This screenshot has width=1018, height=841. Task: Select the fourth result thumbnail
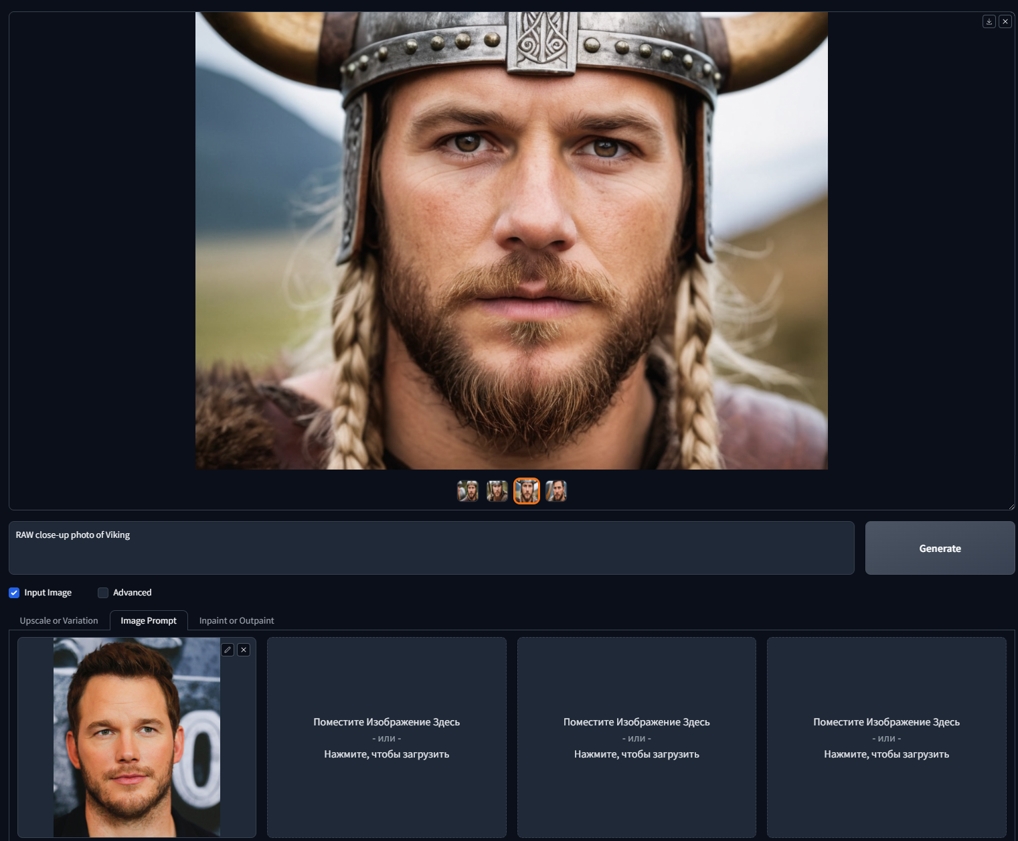556,491
